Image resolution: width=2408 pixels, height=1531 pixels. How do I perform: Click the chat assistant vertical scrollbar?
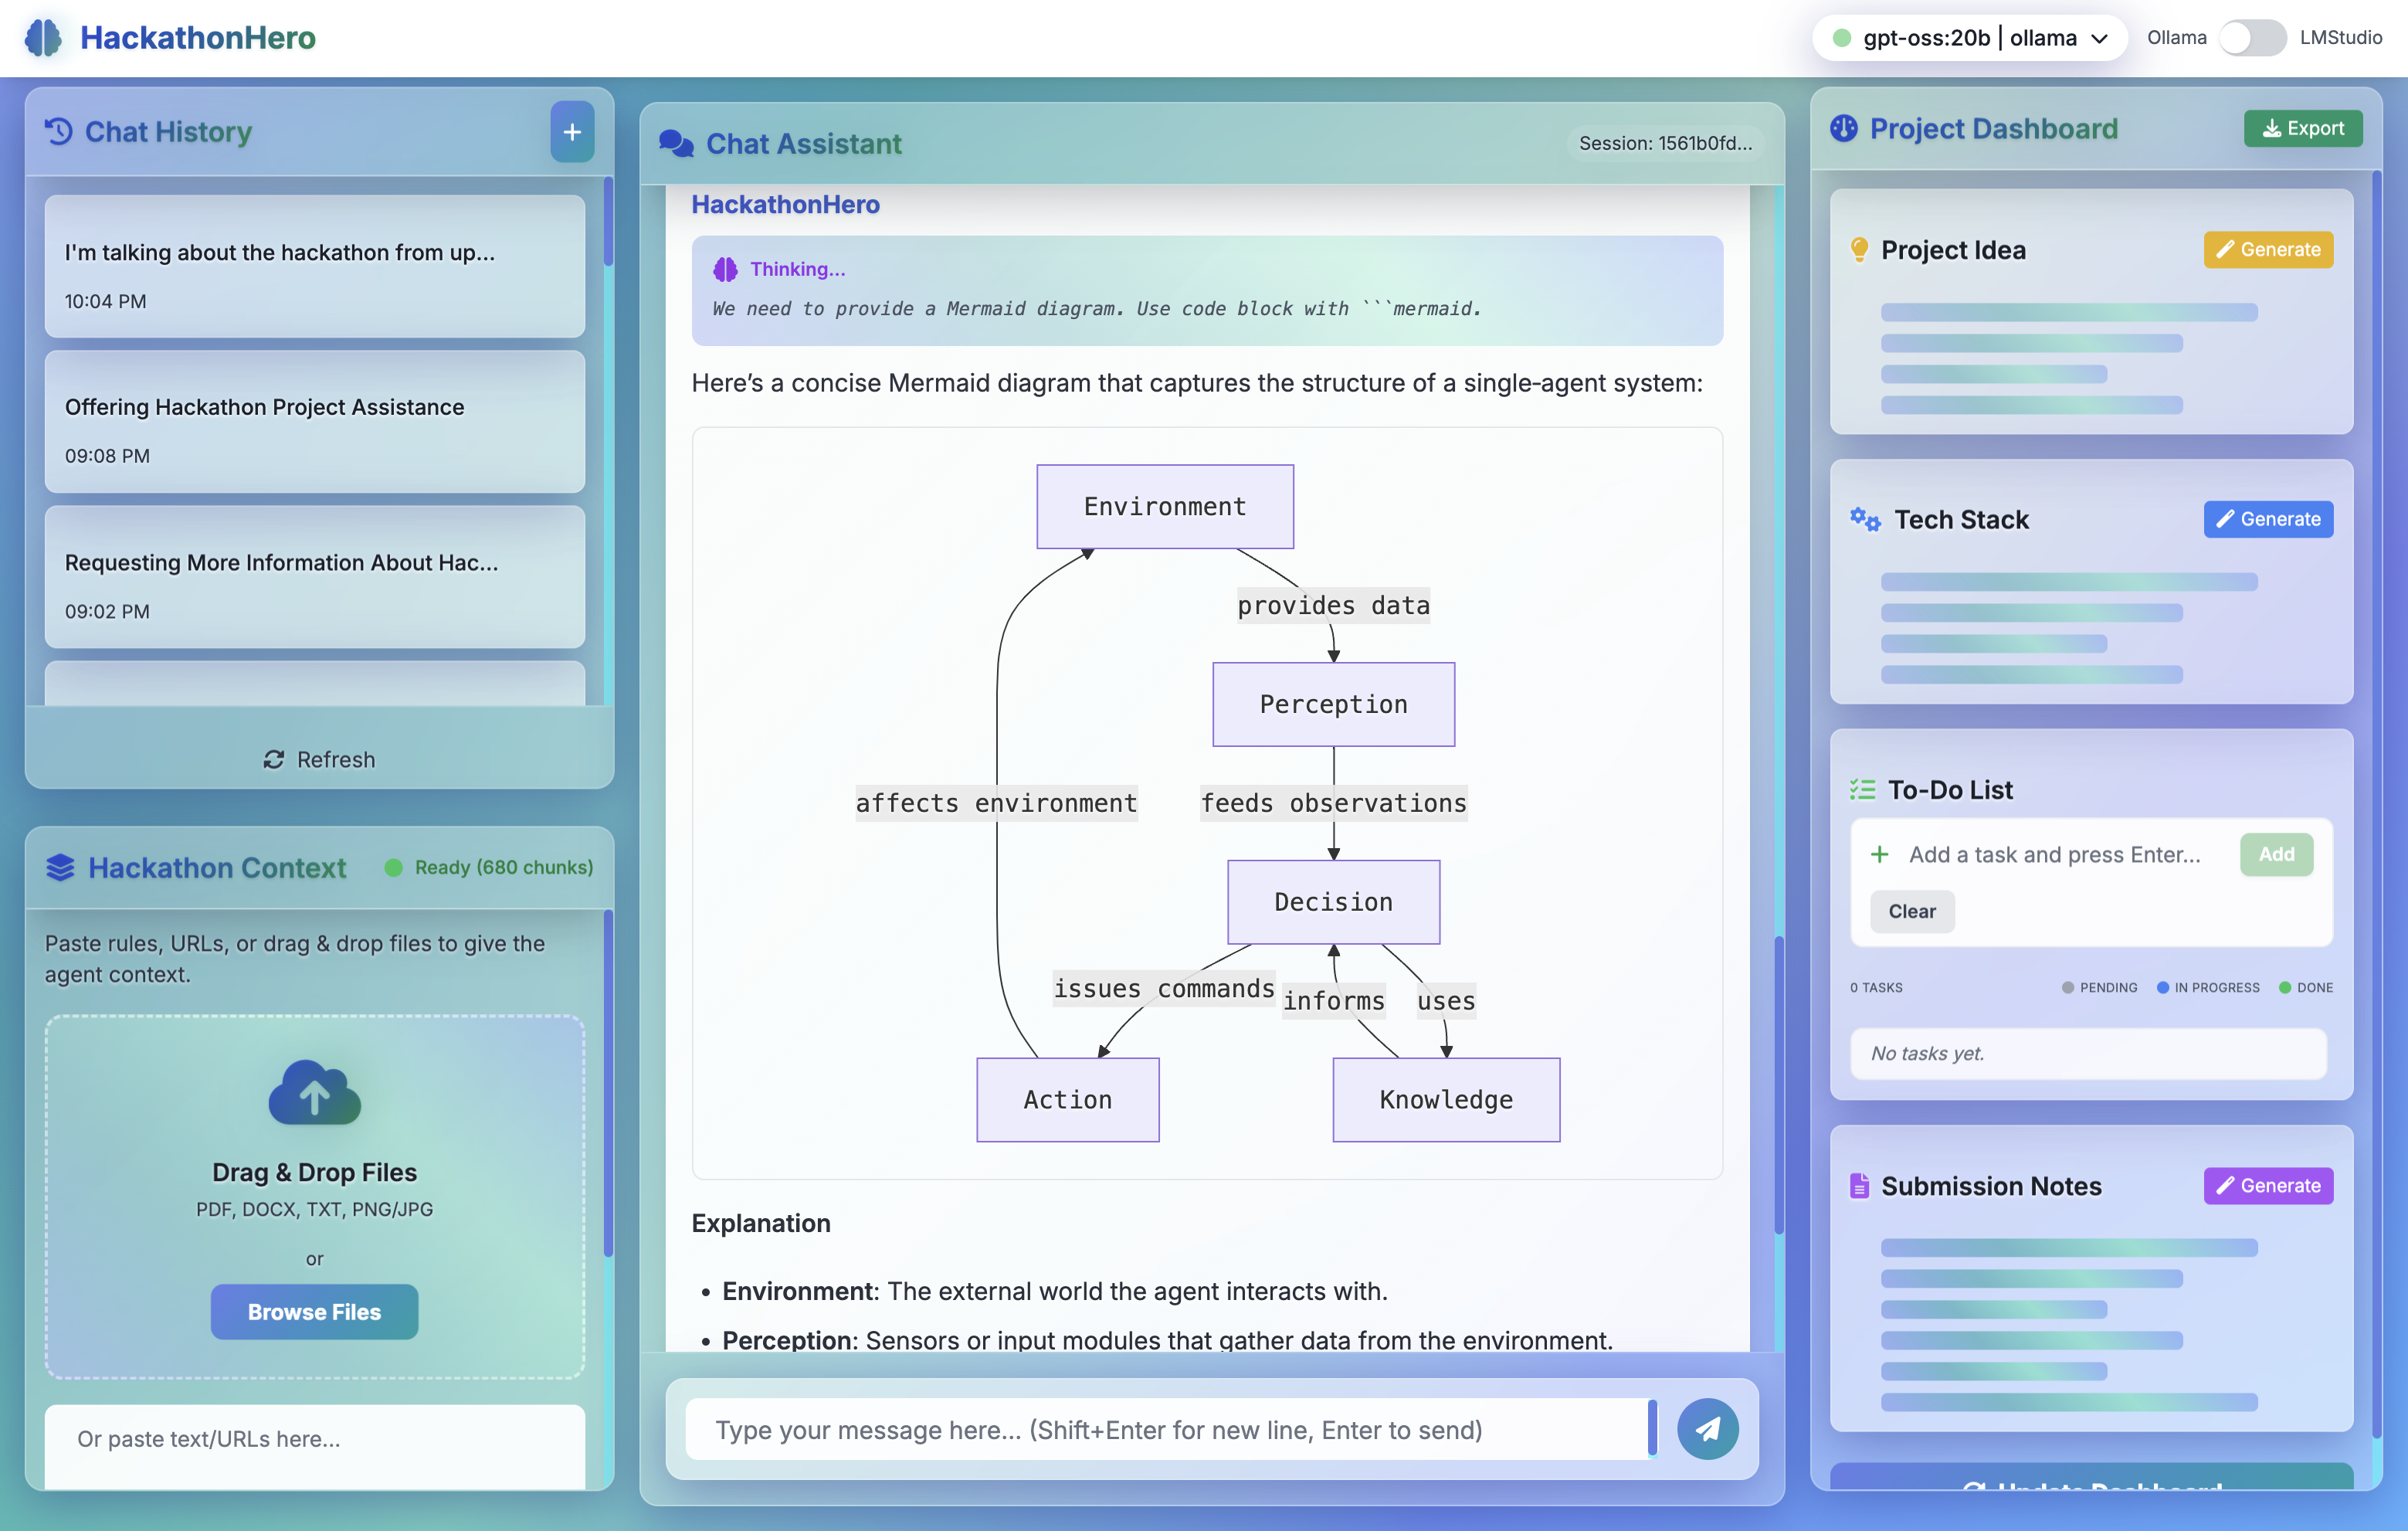(1779, 1085)
